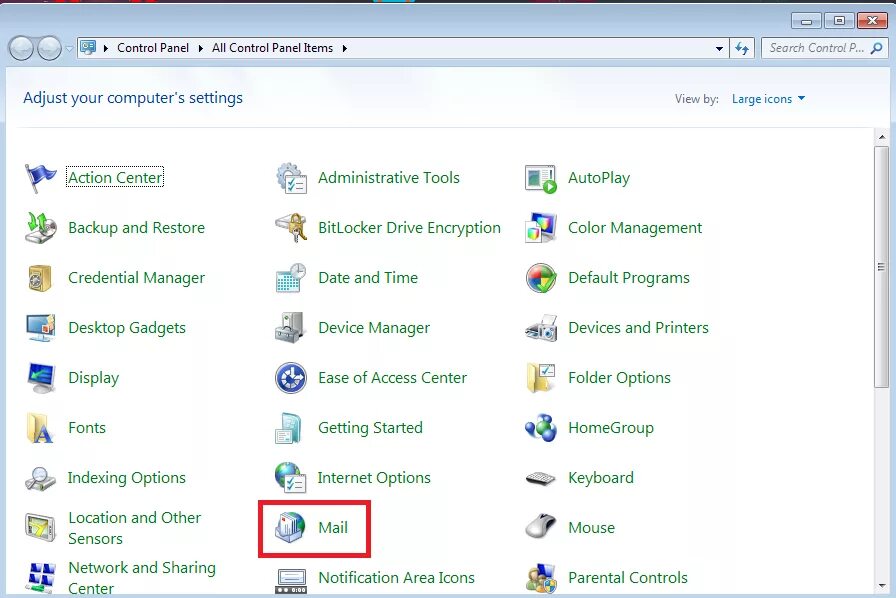This screenshot has height=598, width=896.
Task: Open the Backup and Restore icon
Action: coord(41,228)
